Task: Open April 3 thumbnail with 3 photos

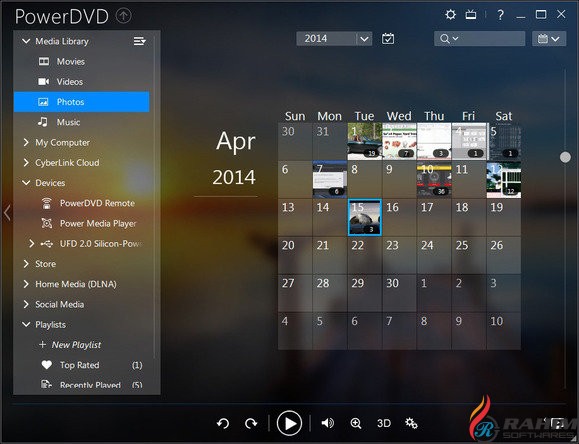Action: (x=434, y=141)
